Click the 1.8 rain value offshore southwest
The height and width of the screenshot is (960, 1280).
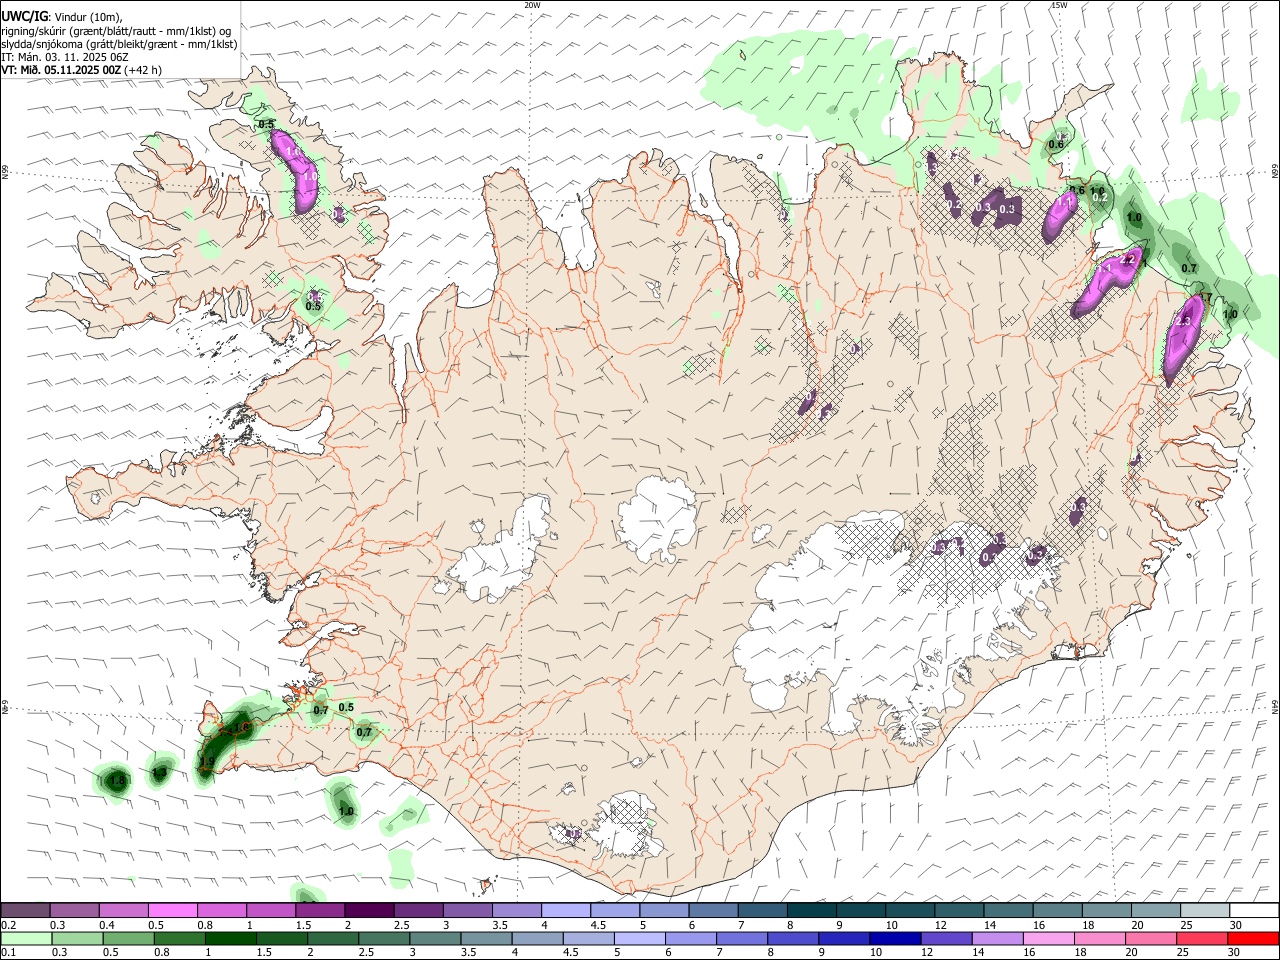pyautogui.click(x=117, y=780)
